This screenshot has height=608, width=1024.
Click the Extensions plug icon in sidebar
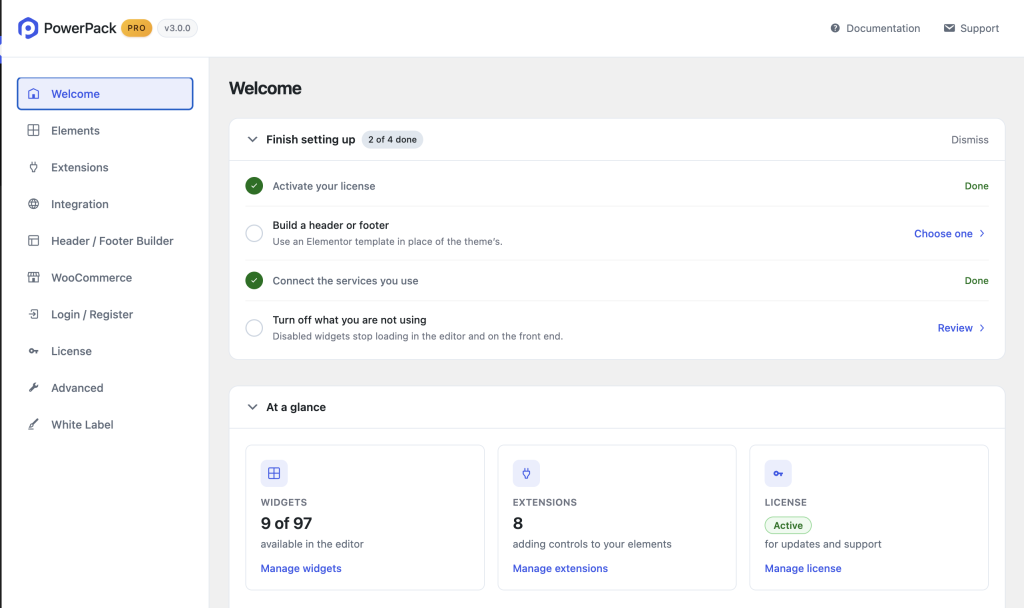33,167
